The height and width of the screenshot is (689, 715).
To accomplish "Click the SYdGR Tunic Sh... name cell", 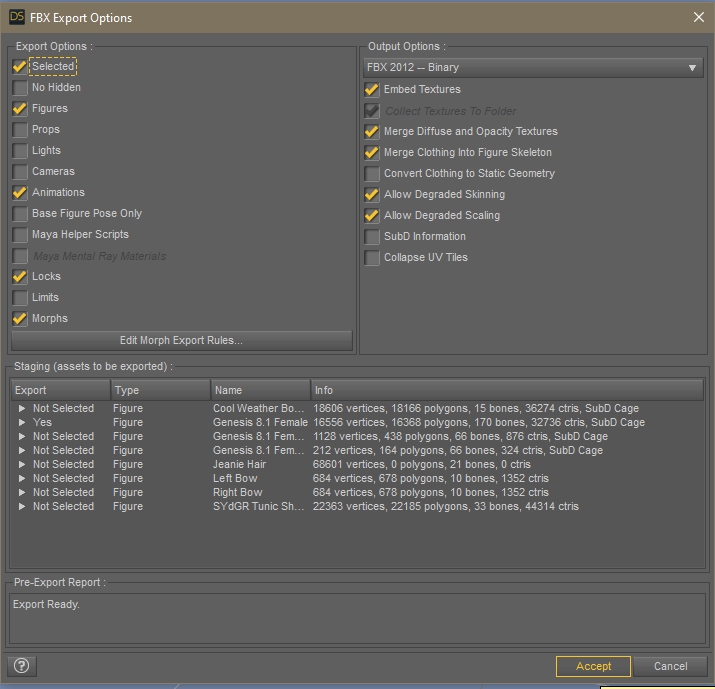I will [259, 506].
